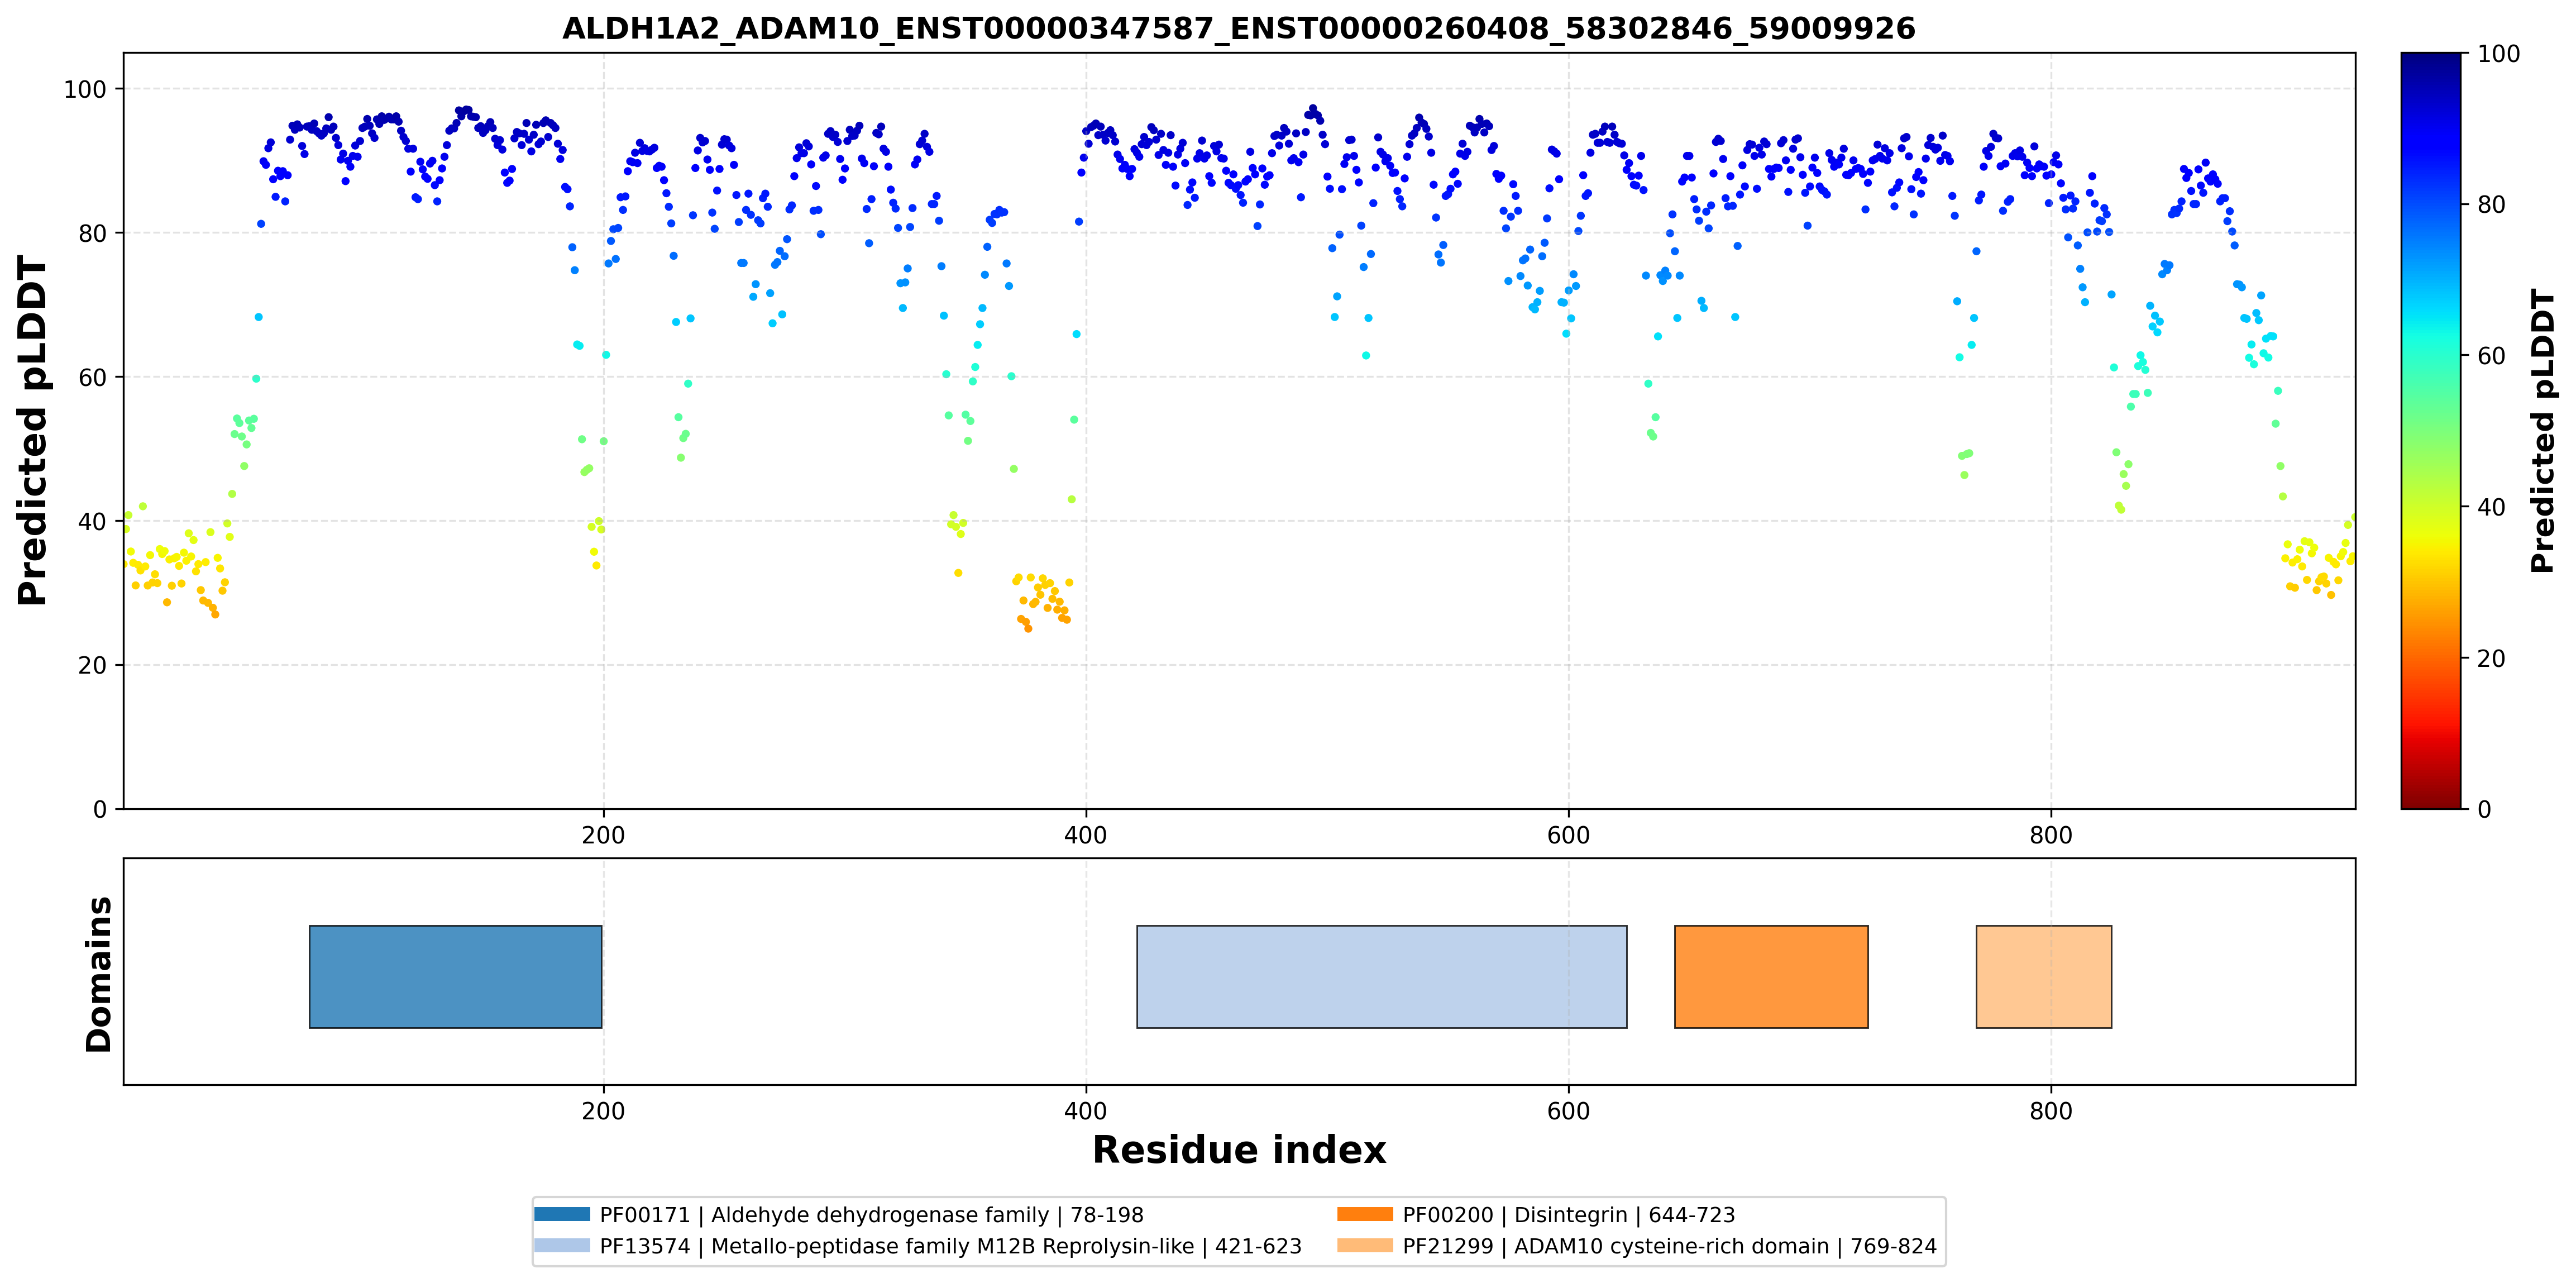Click the light blue Metallo-peptidase domain rectangle
Image resolution: width=2576 pixels, height=1283 pixels.
pos(1381,976)
